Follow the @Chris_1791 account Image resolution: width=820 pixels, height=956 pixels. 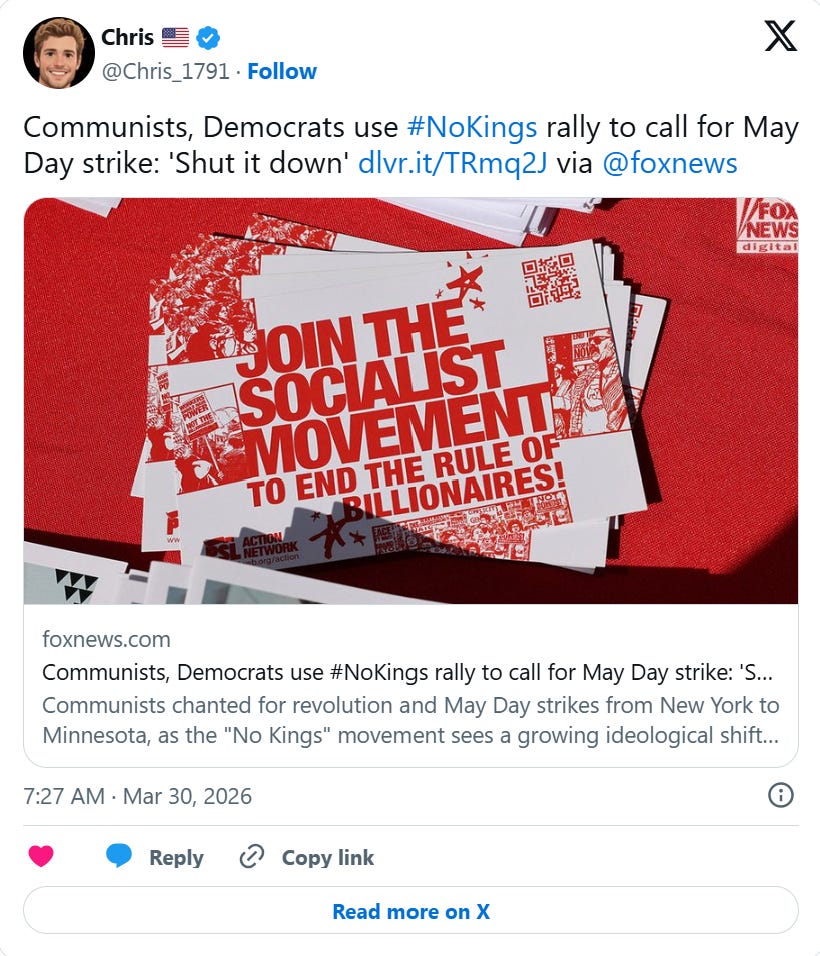(282, 71)
